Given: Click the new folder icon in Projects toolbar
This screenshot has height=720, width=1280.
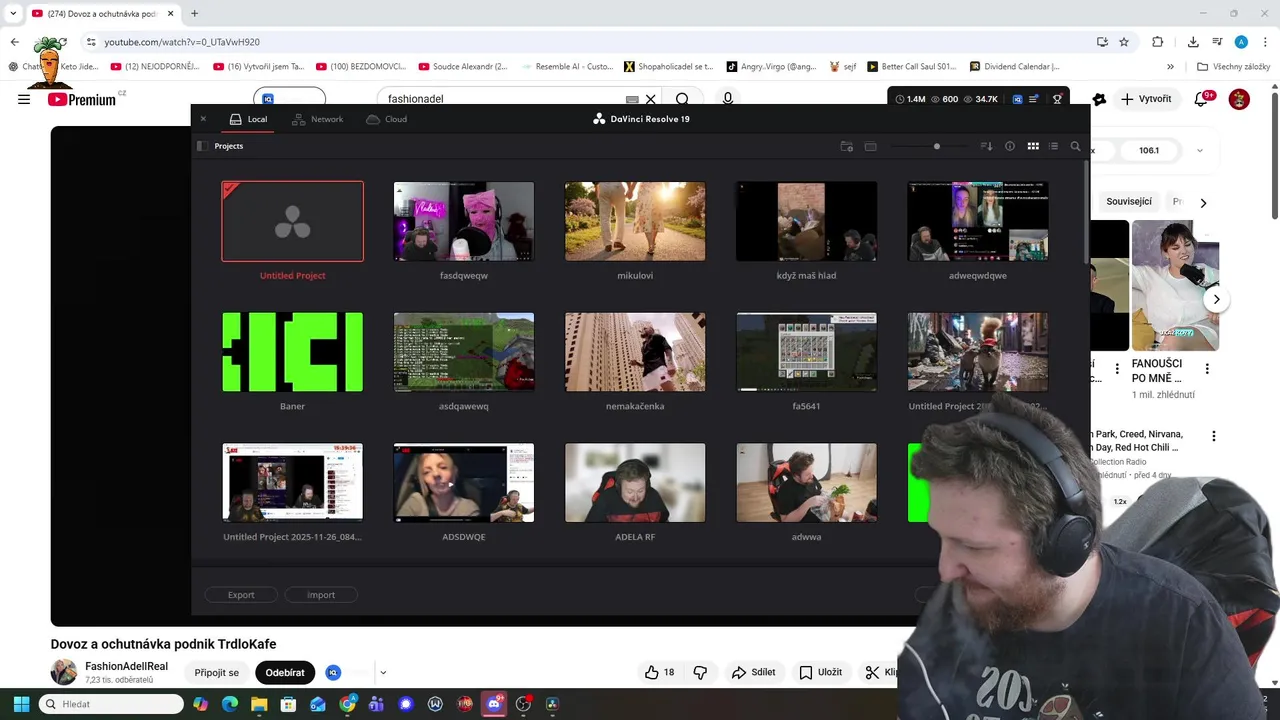Looking at the screenshot, I should (846, 146).
